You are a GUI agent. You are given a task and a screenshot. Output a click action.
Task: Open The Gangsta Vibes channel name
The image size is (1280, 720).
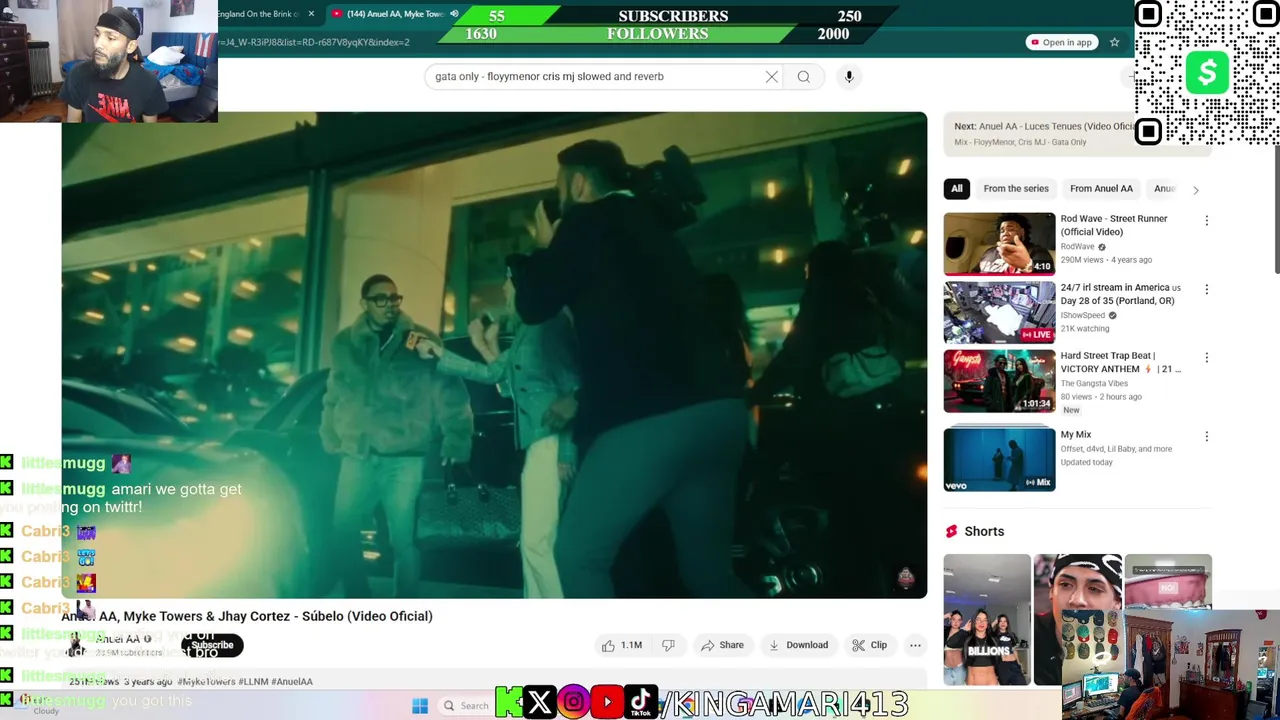tap(1094, 383)
